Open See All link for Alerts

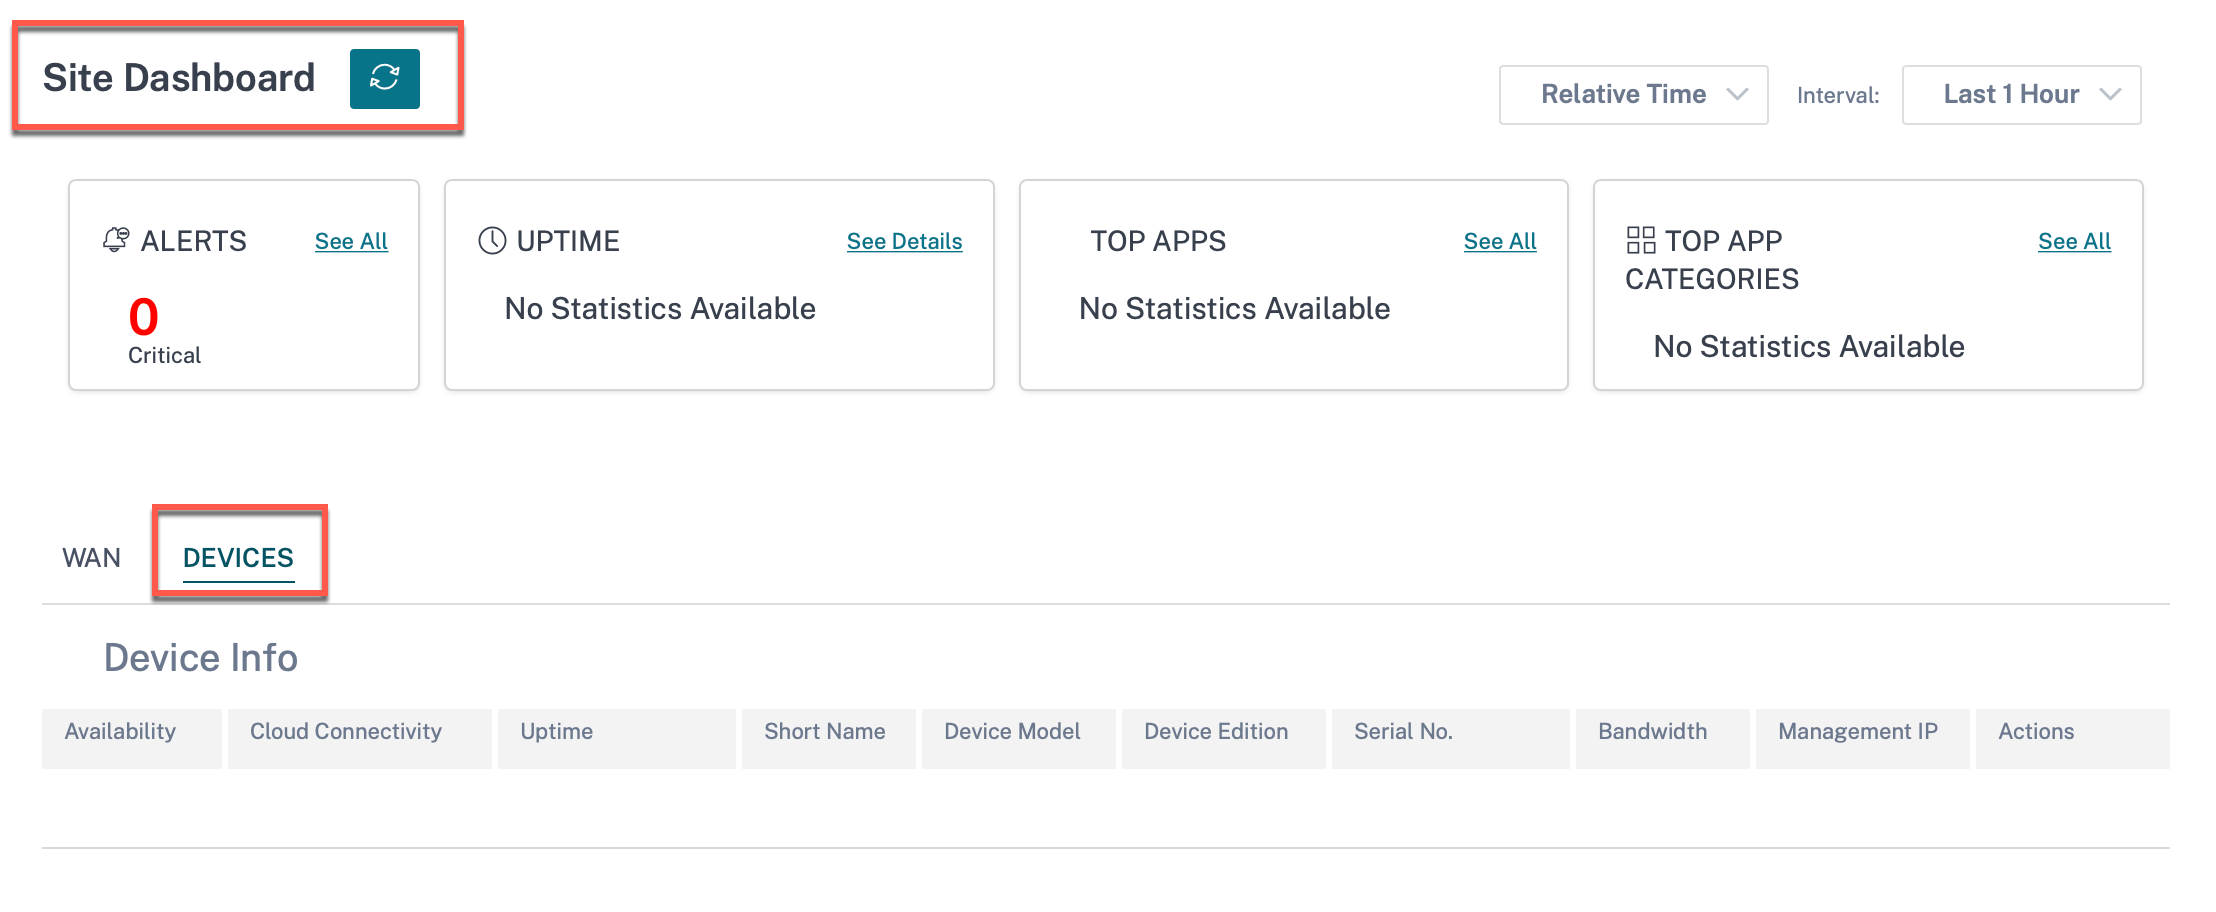pyautogui.click(x=351, y=241)
